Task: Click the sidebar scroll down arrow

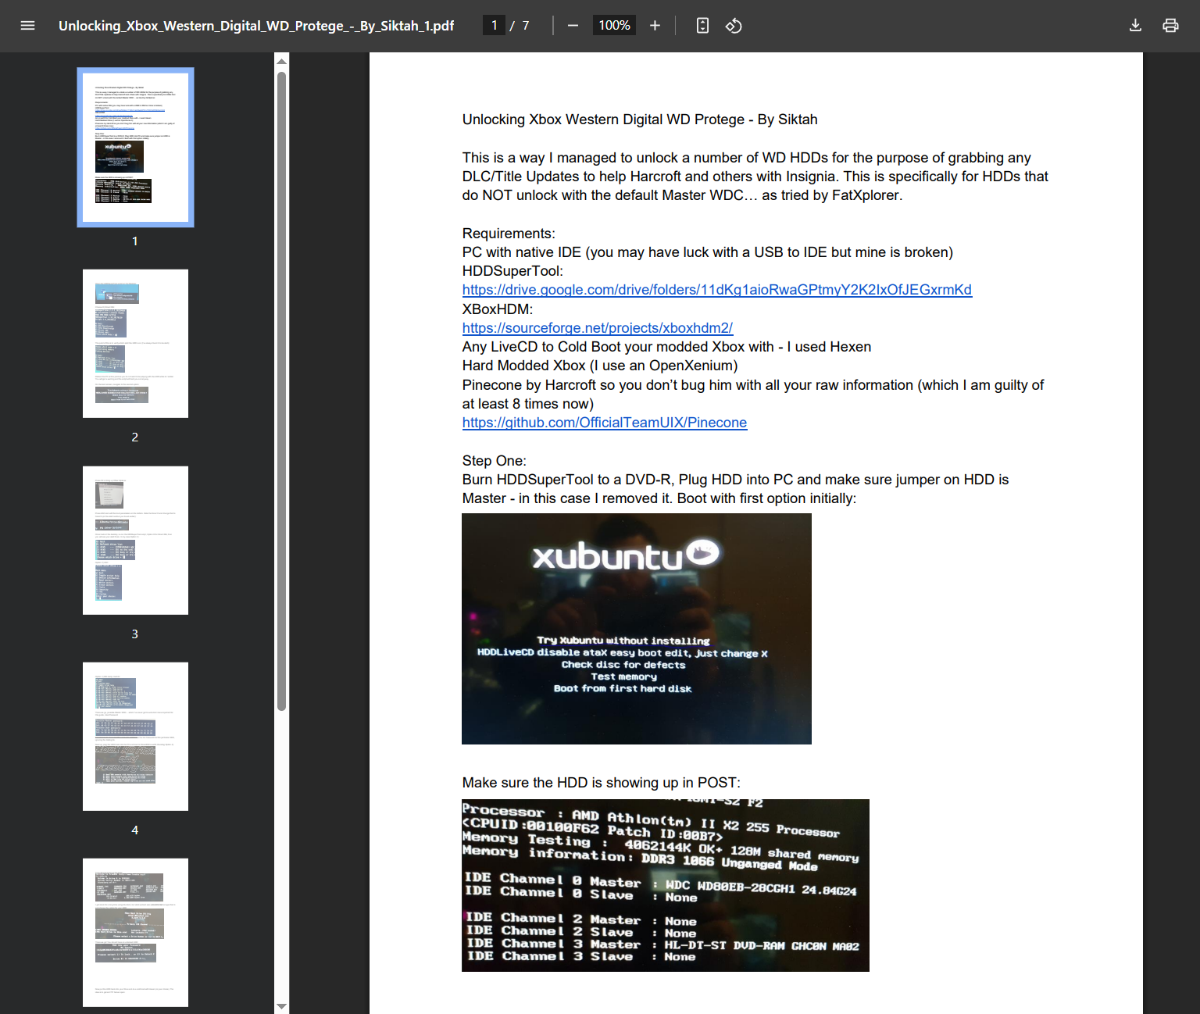Action: coord(281,1006)
